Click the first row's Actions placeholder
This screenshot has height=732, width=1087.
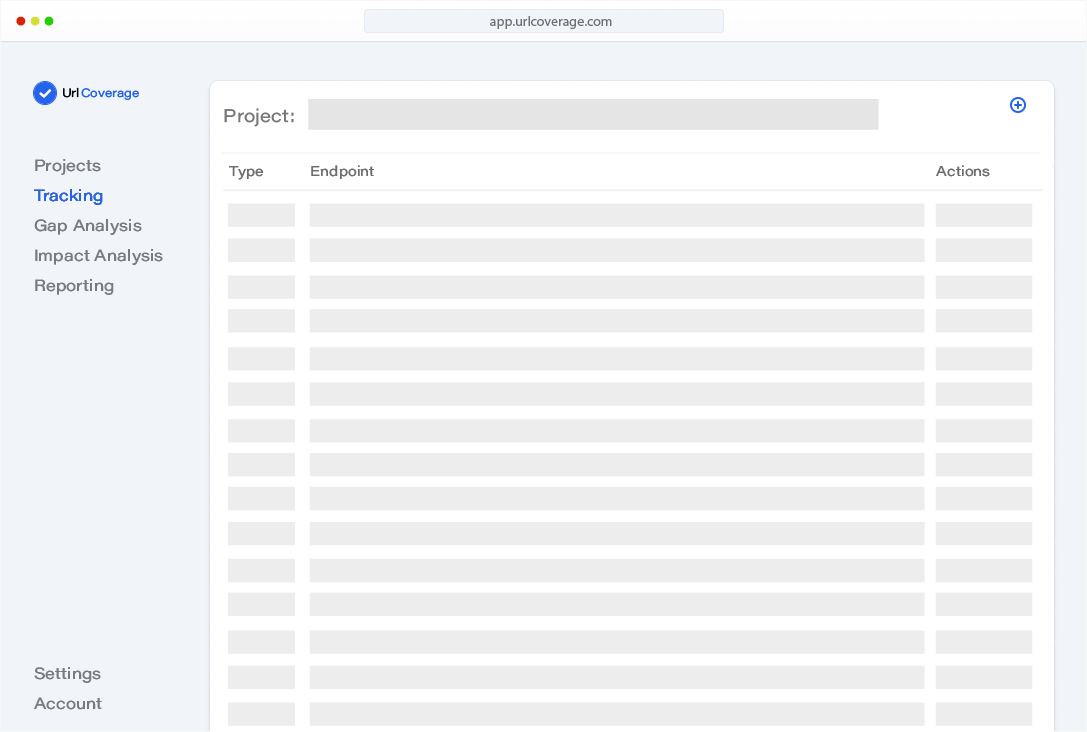(x=983, y=215)
